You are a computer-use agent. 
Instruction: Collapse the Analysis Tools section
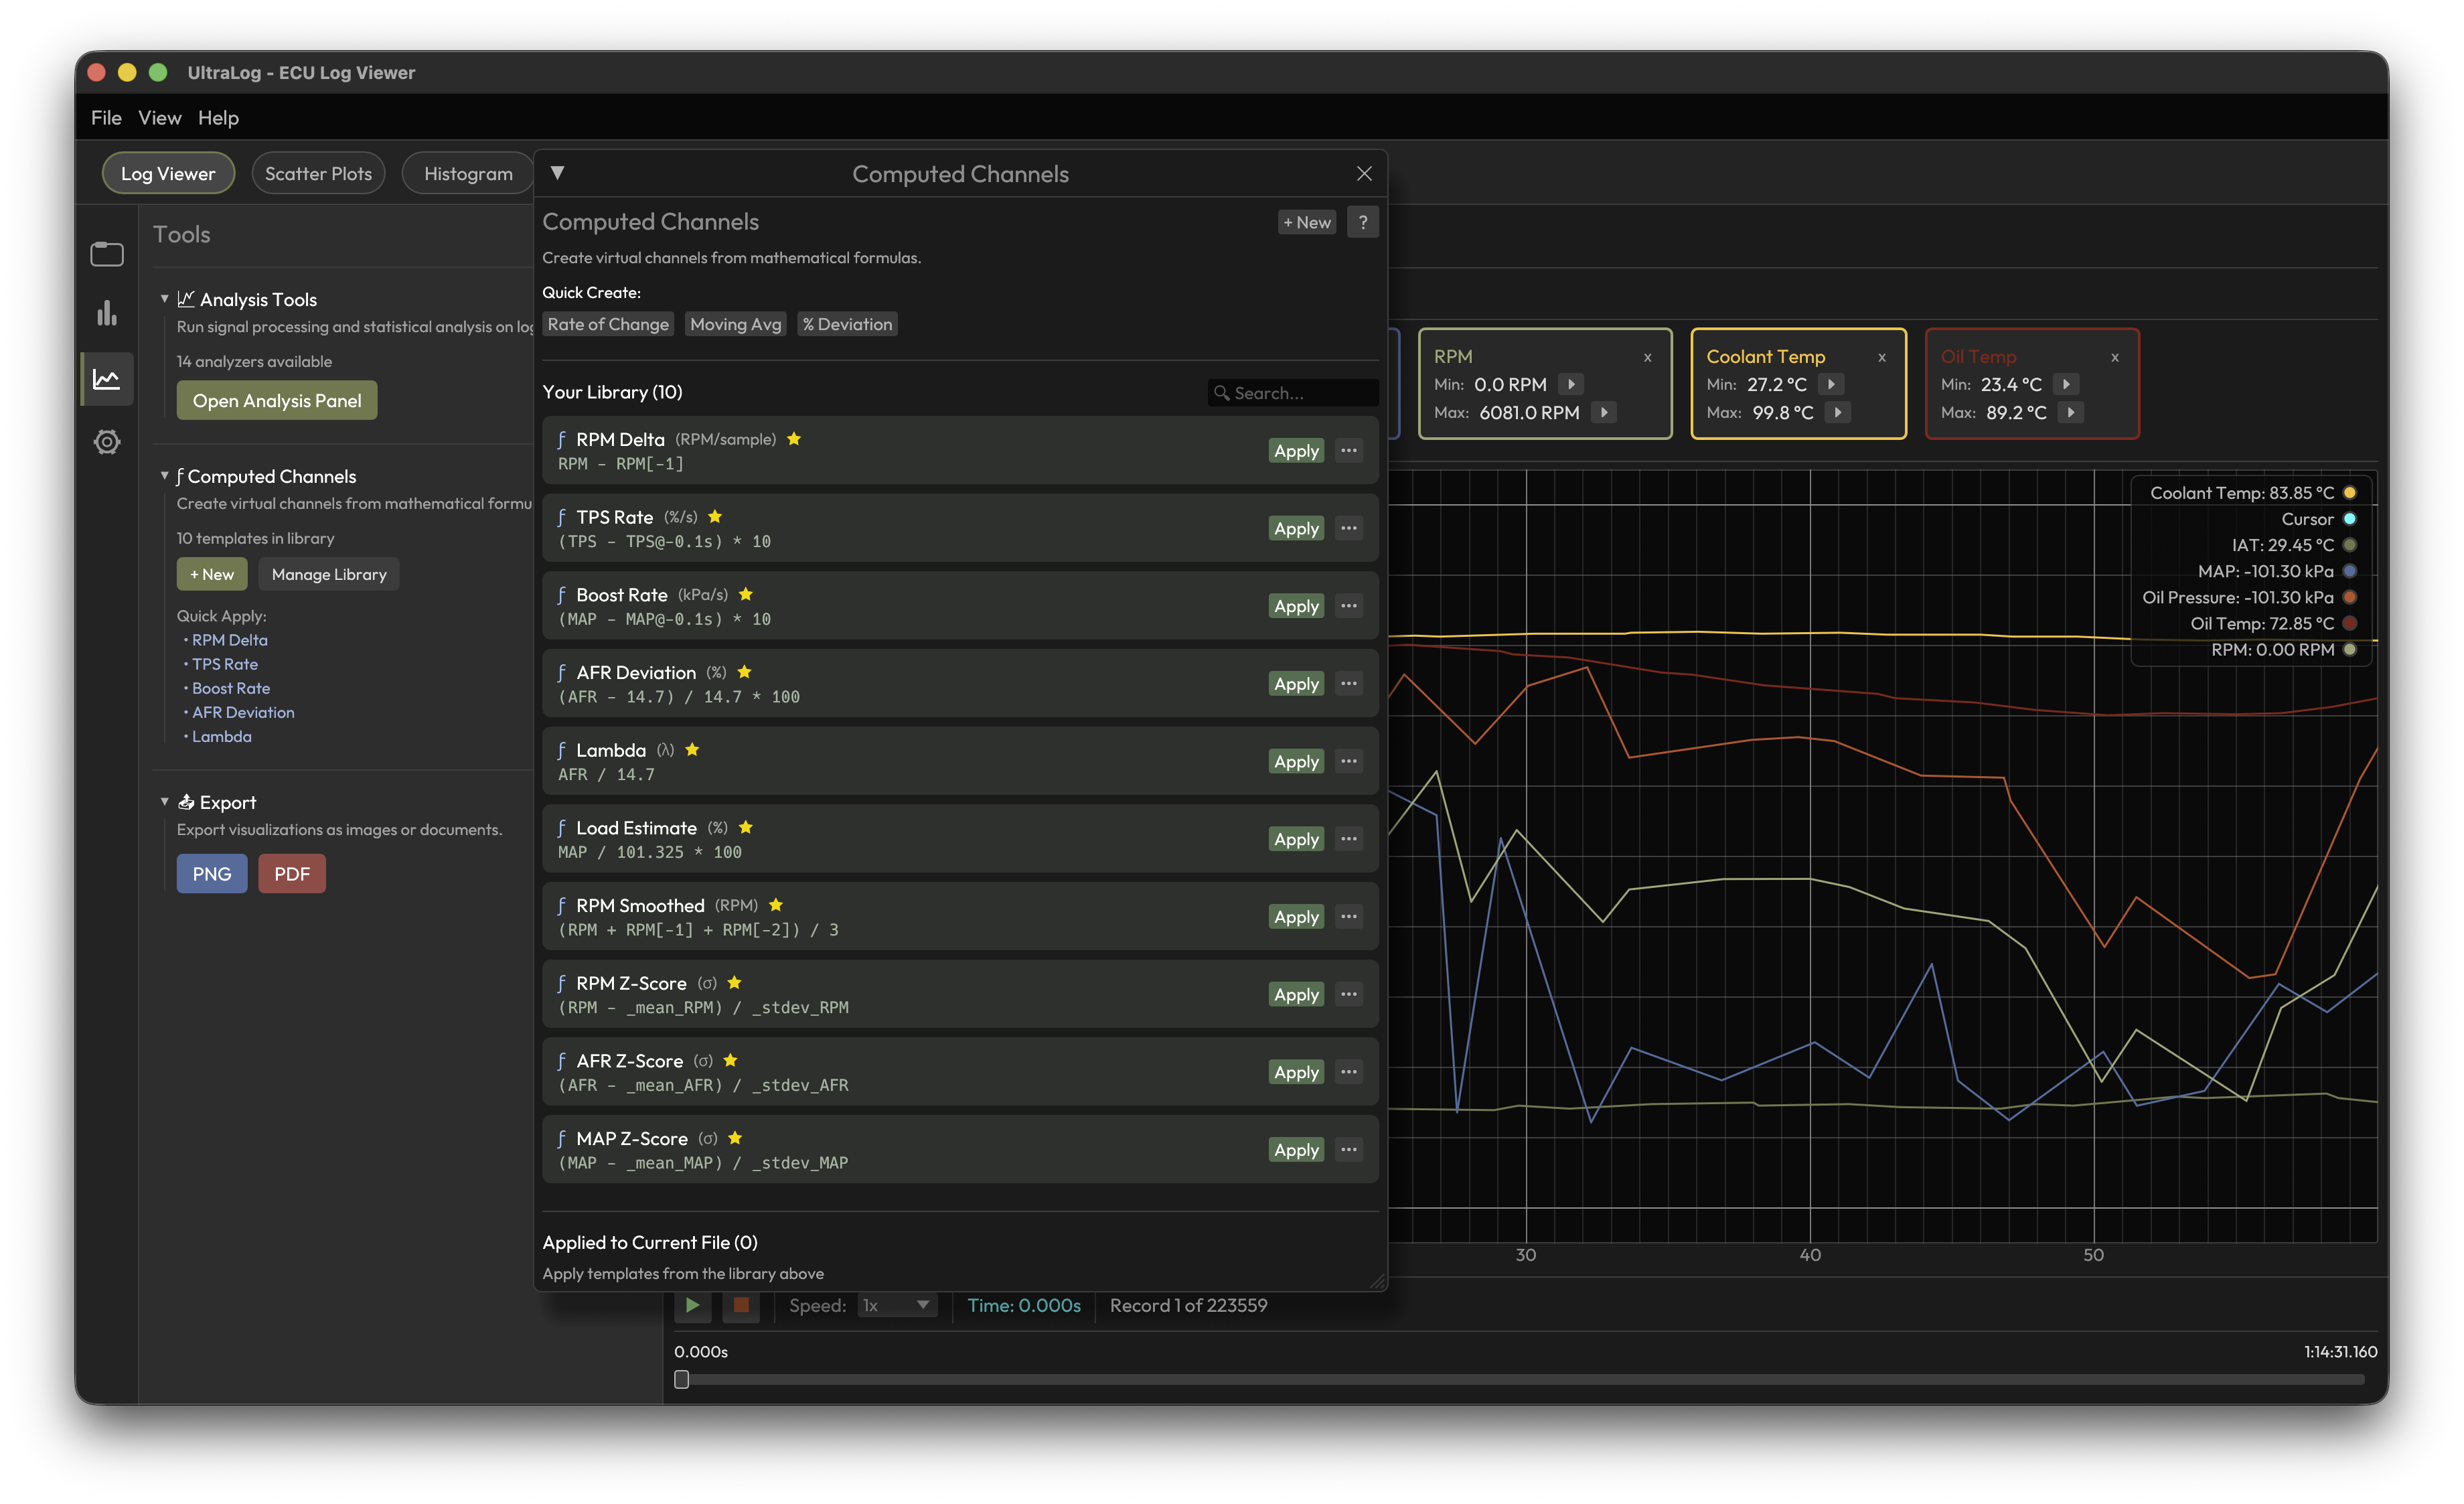coord(164,299)
